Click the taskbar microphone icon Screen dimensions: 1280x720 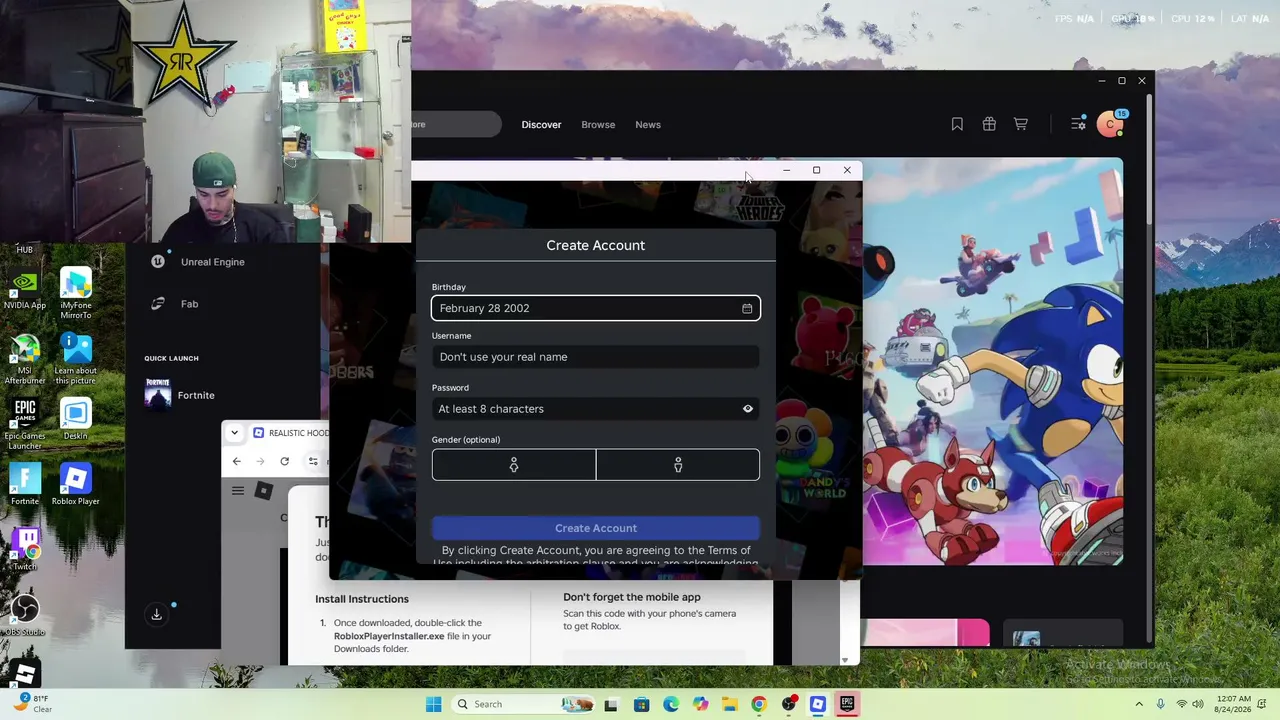(1161, 704)
